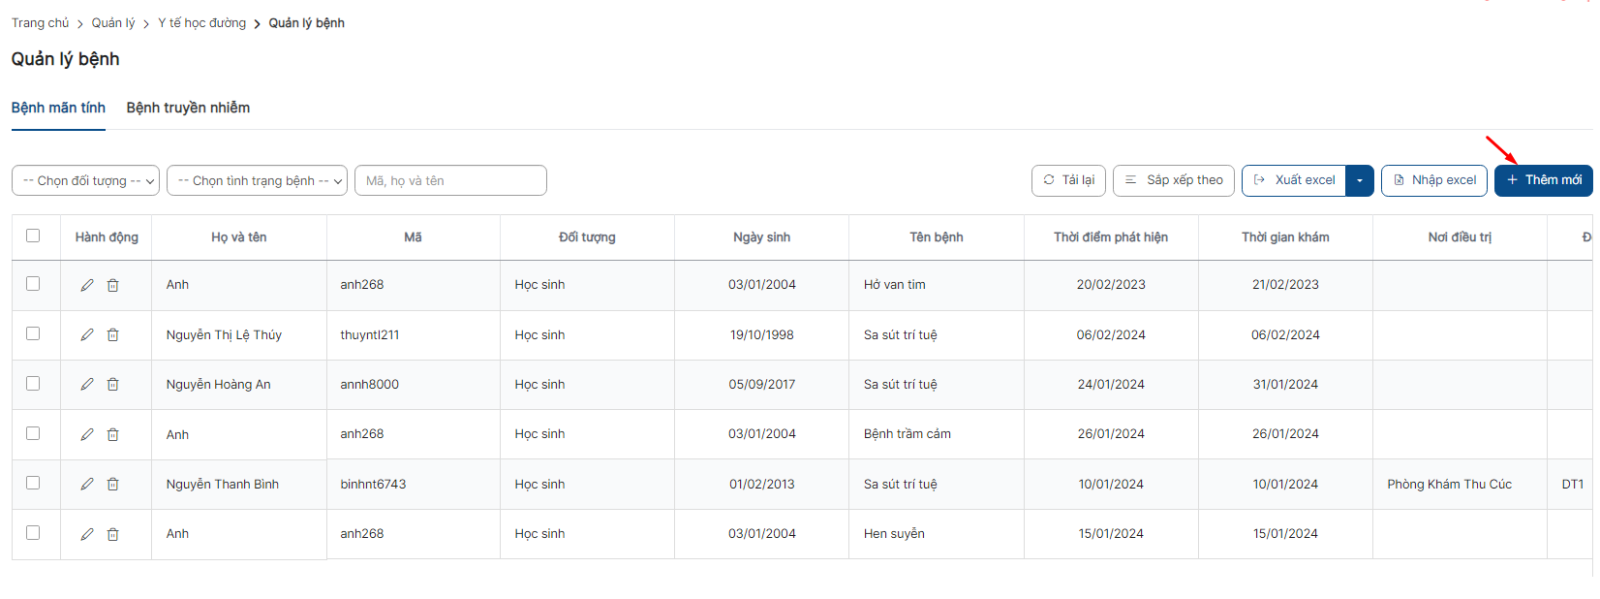Screen dimensions: 1600x599
Task: Switch to Bệnh truyền nhiễm tab
Action: (188, 108)
